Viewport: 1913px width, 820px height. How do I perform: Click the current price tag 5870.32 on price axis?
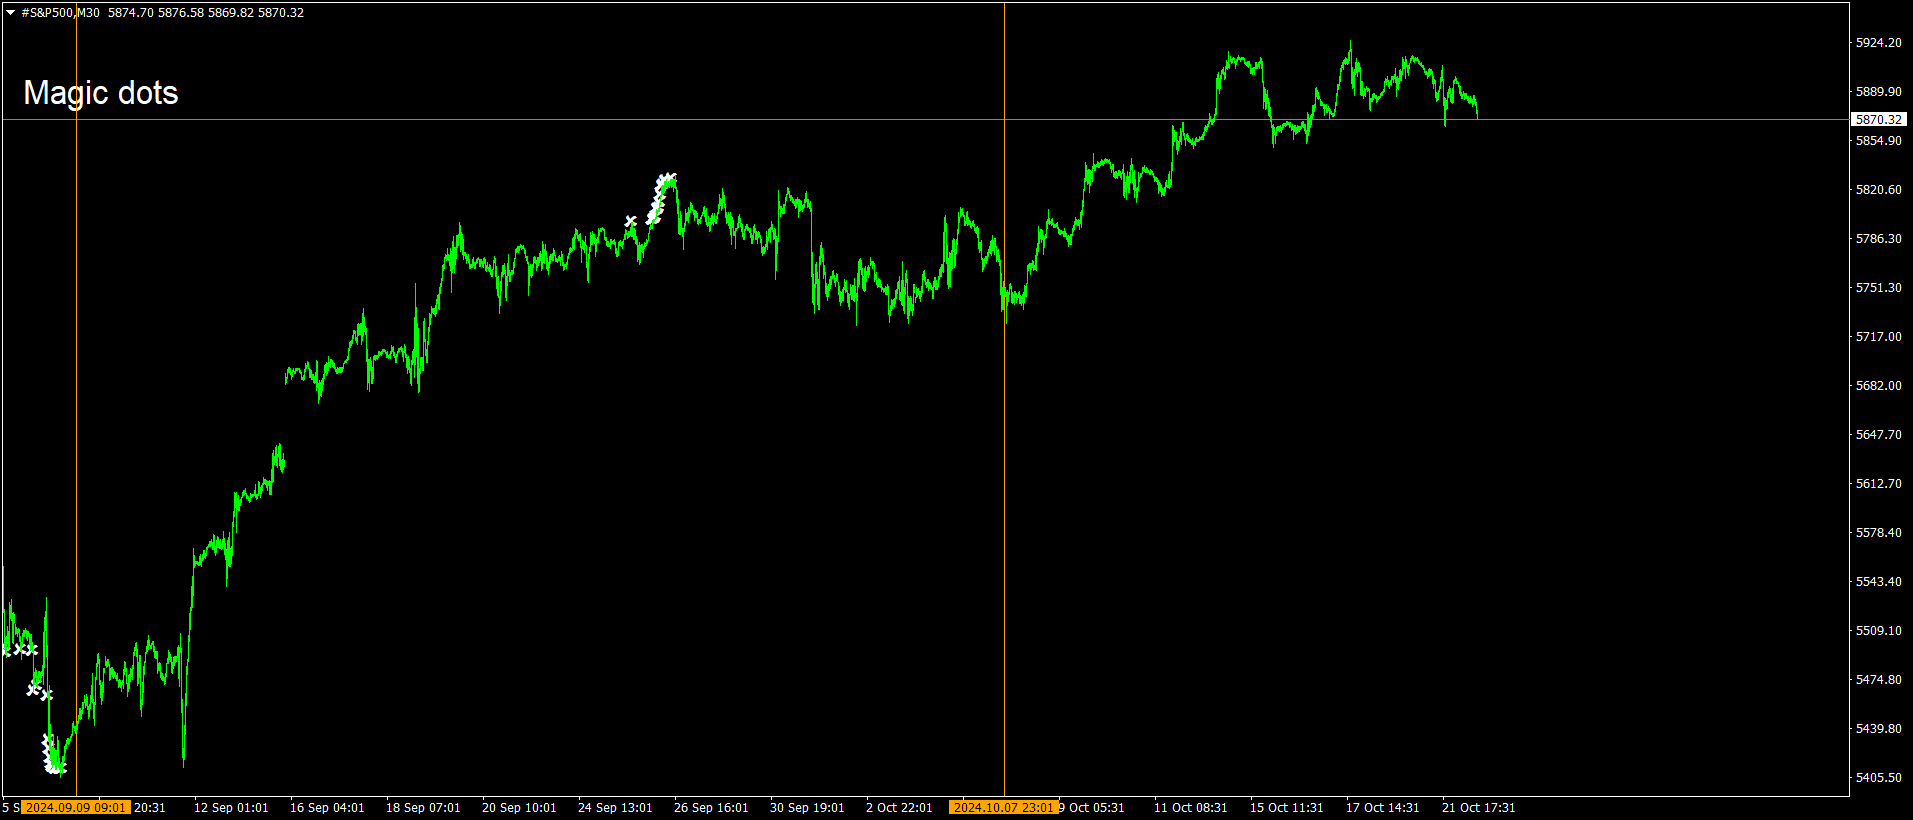pos(1879,120)
